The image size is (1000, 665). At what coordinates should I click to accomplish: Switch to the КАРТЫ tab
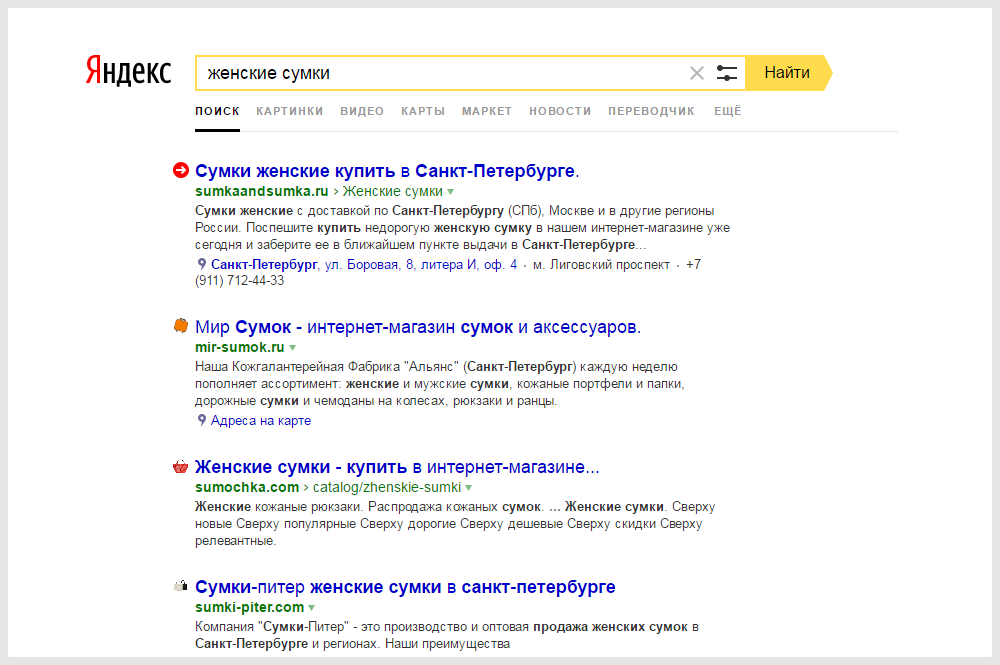point(423,111)
